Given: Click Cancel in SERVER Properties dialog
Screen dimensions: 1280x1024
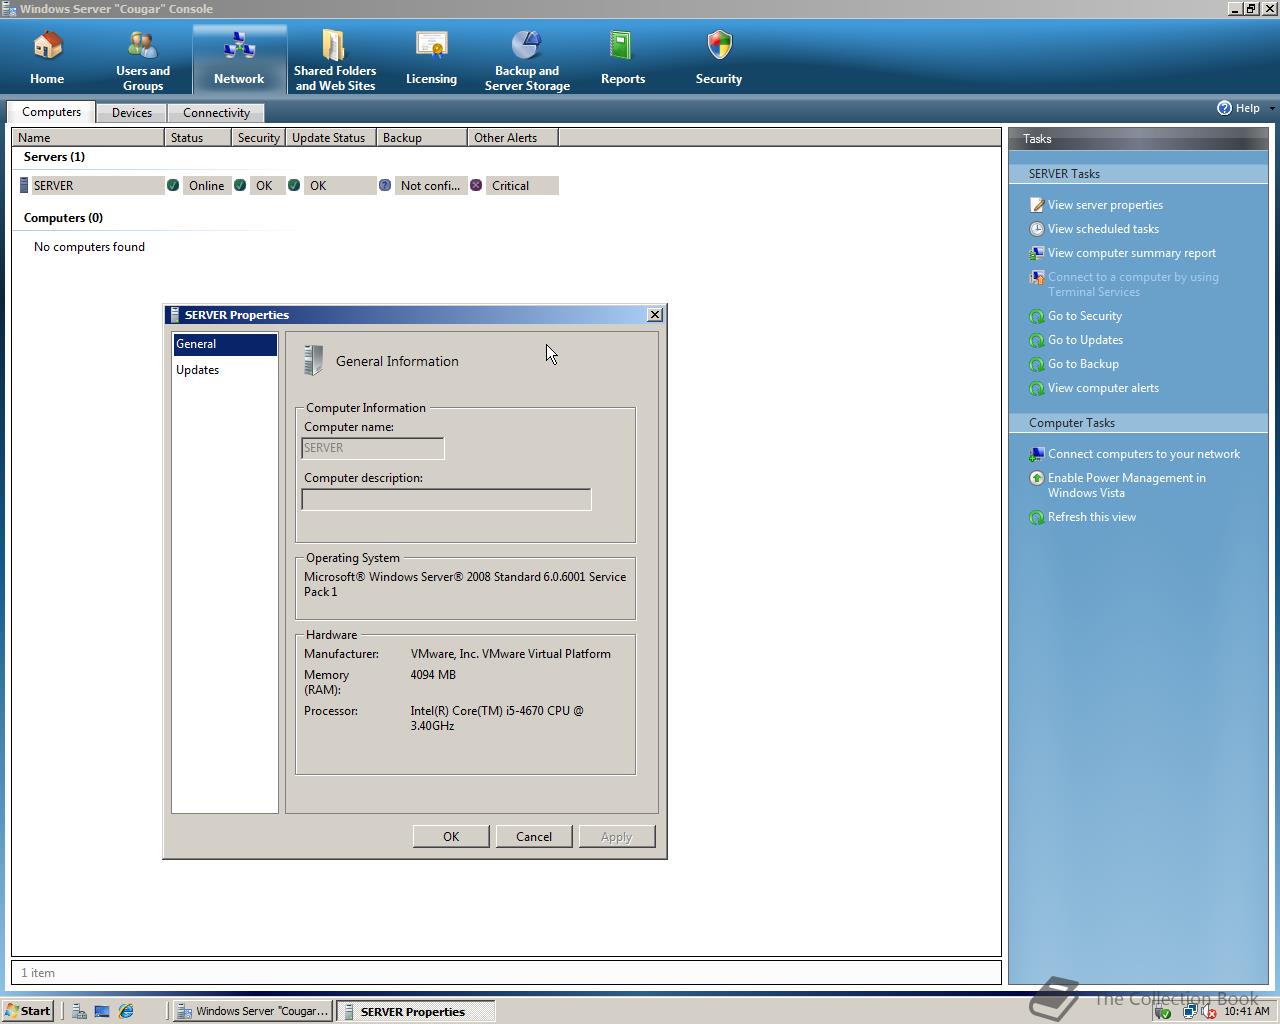Looking at the screenshot, I should [534, 837].
